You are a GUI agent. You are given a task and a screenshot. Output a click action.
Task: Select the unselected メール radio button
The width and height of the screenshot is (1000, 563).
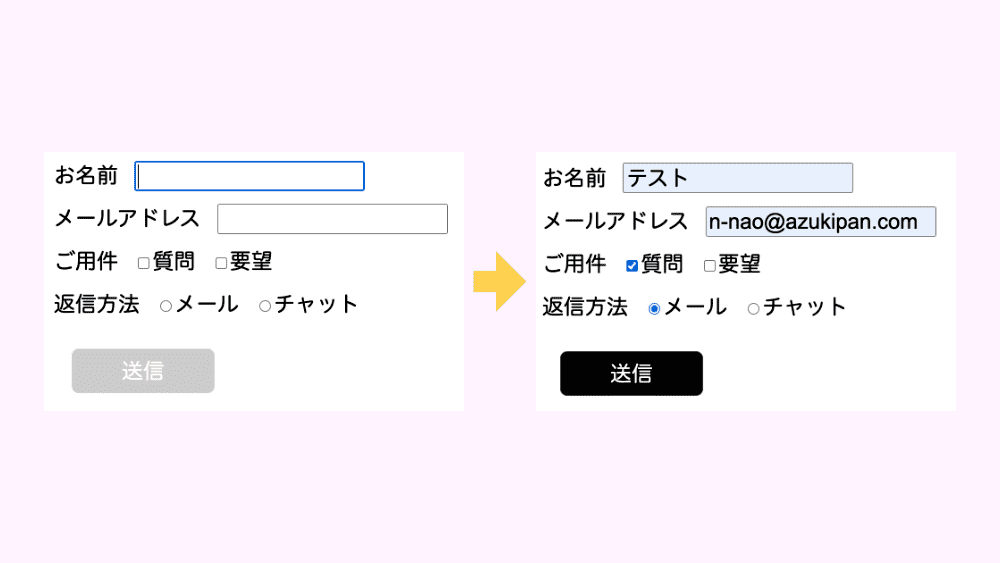pyautogui.click(x=166, y=306)
